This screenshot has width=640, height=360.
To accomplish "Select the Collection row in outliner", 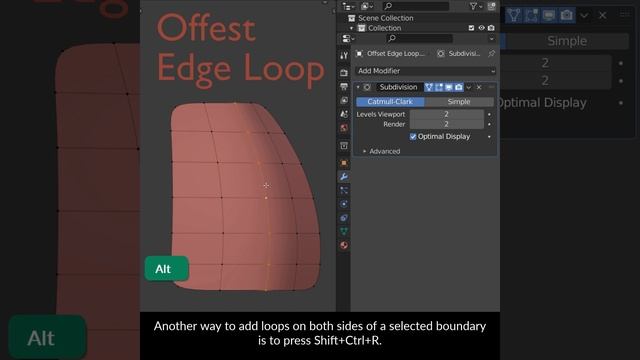I will pos(418,28).
